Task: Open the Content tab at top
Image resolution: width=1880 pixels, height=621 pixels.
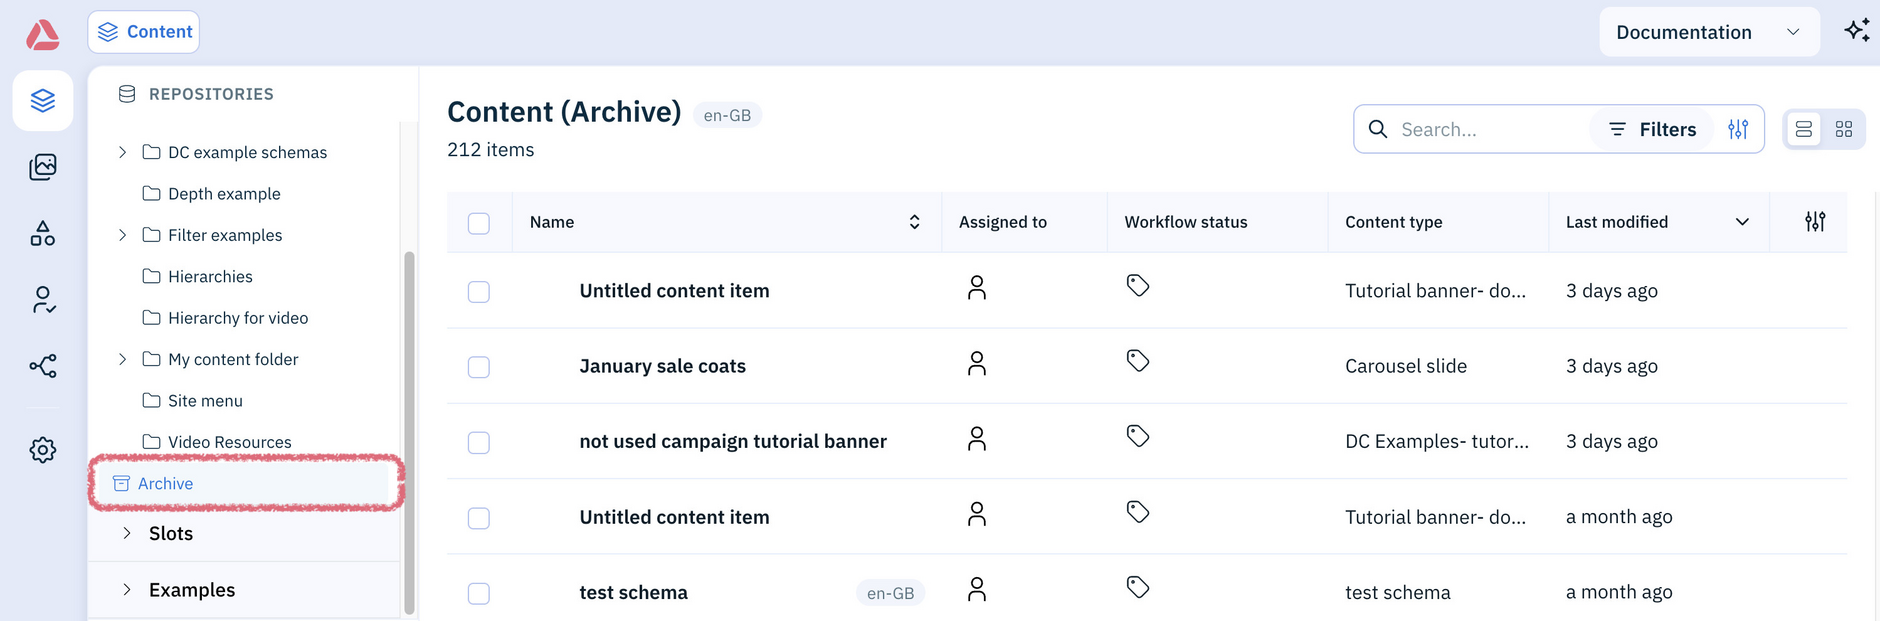Action: tap(144, 32)
